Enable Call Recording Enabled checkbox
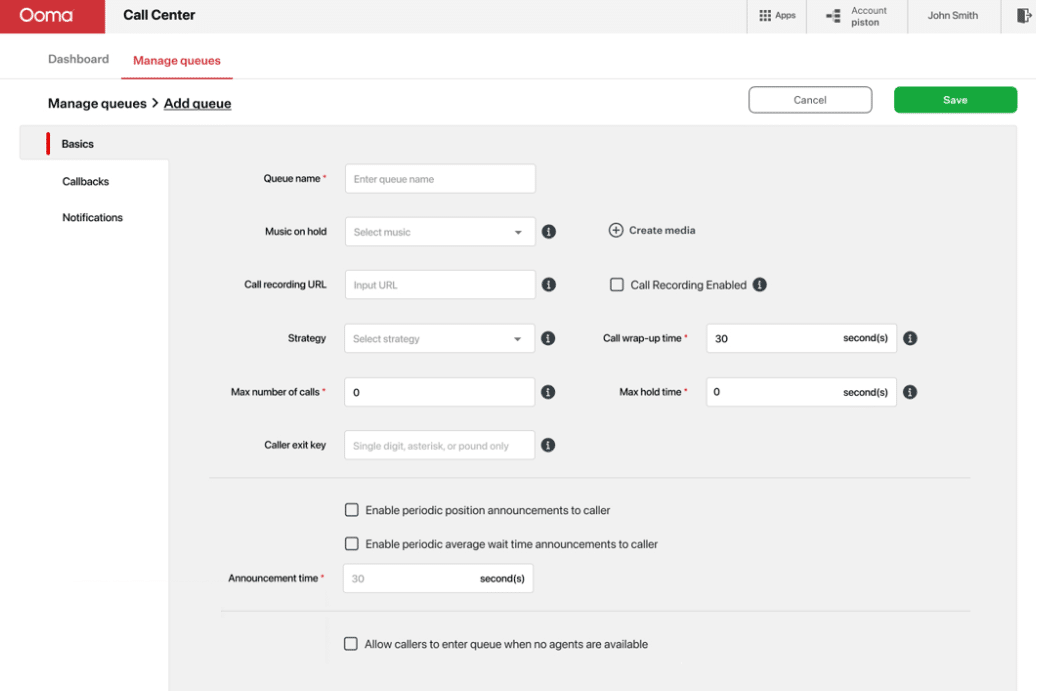Screen dimensions: 1038x691 click(x=616, y=284)
